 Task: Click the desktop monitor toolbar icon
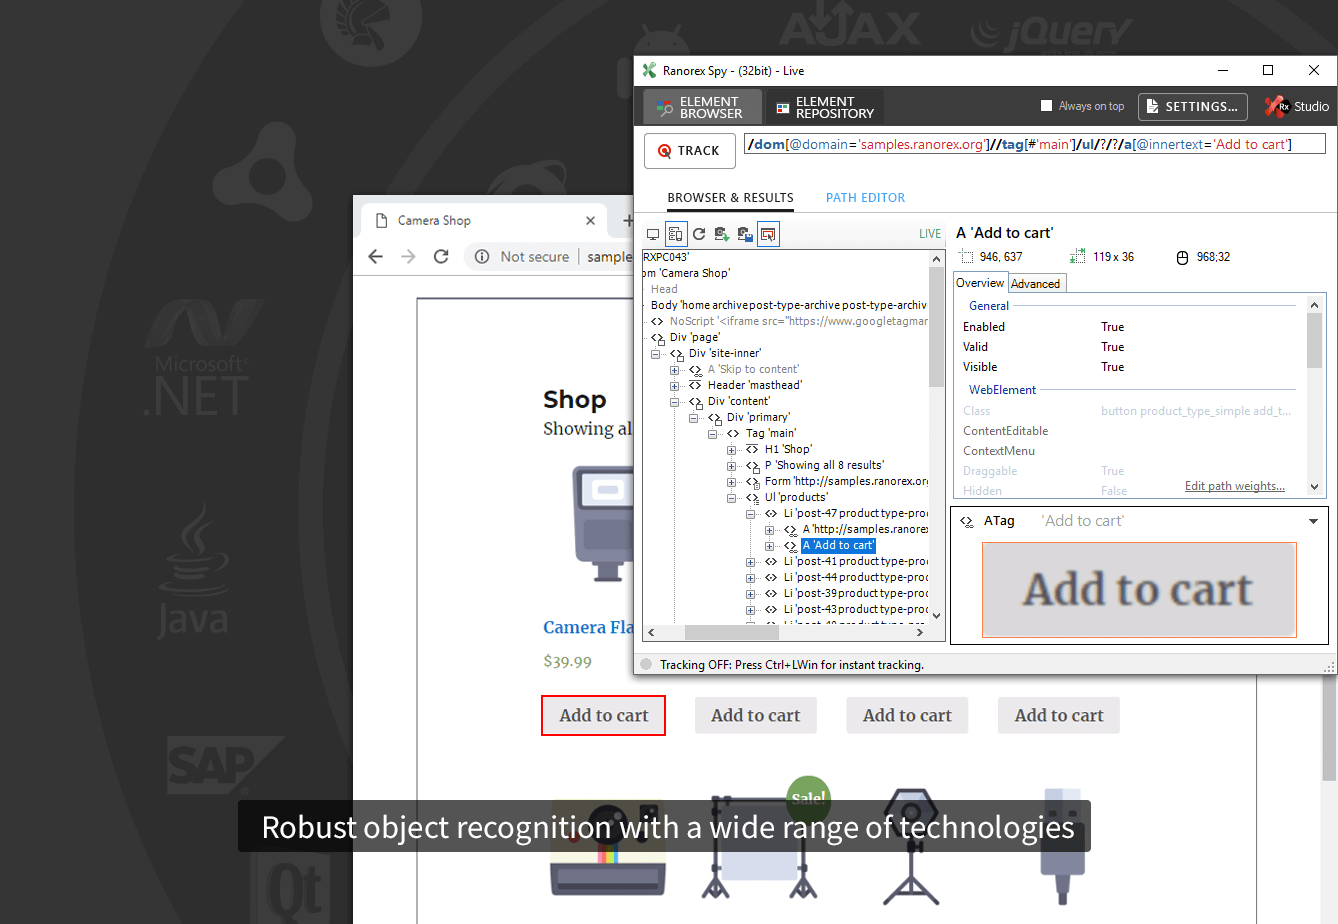pyautogui.click(x=653, y=234)
